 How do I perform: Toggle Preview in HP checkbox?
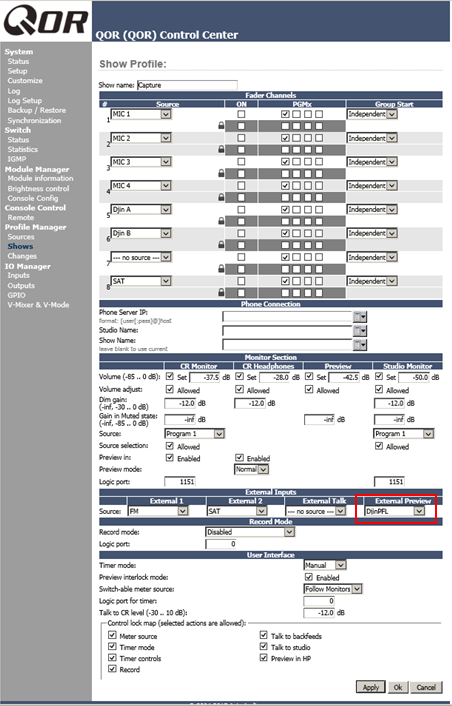(x=264, y=658)
